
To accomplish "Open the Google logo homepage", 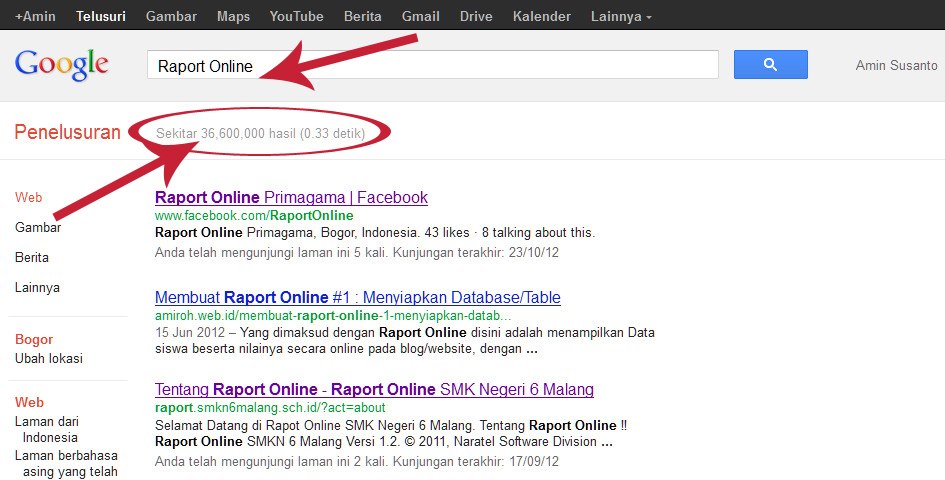I will (61, 65).
